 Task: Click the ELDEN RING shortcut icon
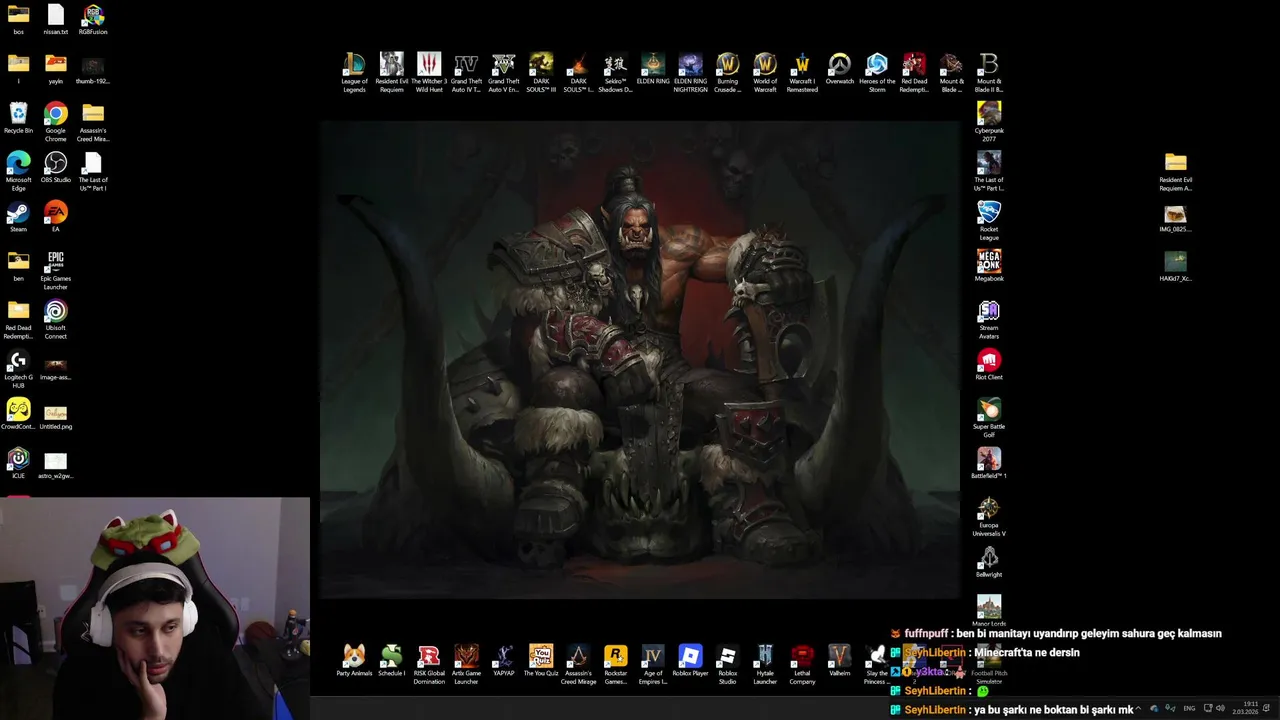(x=653, y=69)
